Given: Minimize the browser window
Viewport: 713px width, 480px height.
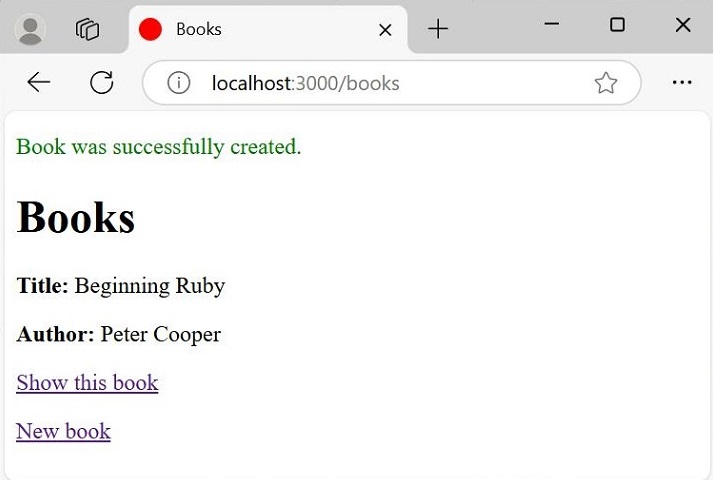Looking at the screenshot, I should click(x=551, y=25).
